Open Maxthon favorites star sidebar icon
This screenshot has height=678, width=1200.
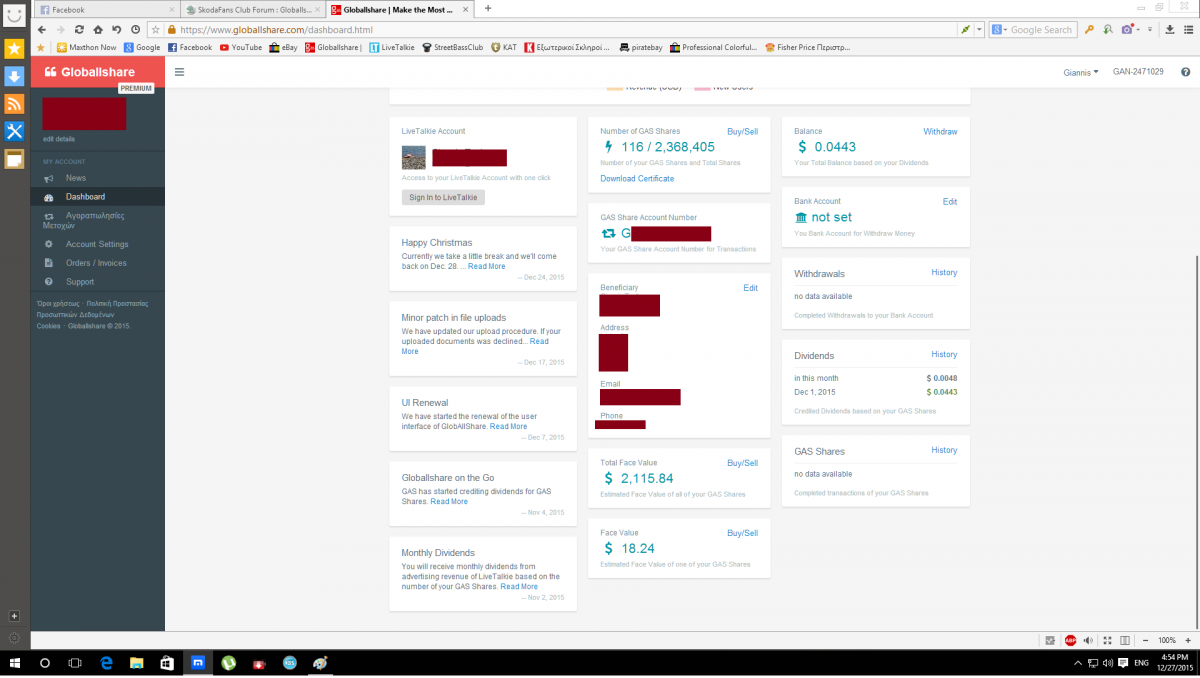coord(14,48)
